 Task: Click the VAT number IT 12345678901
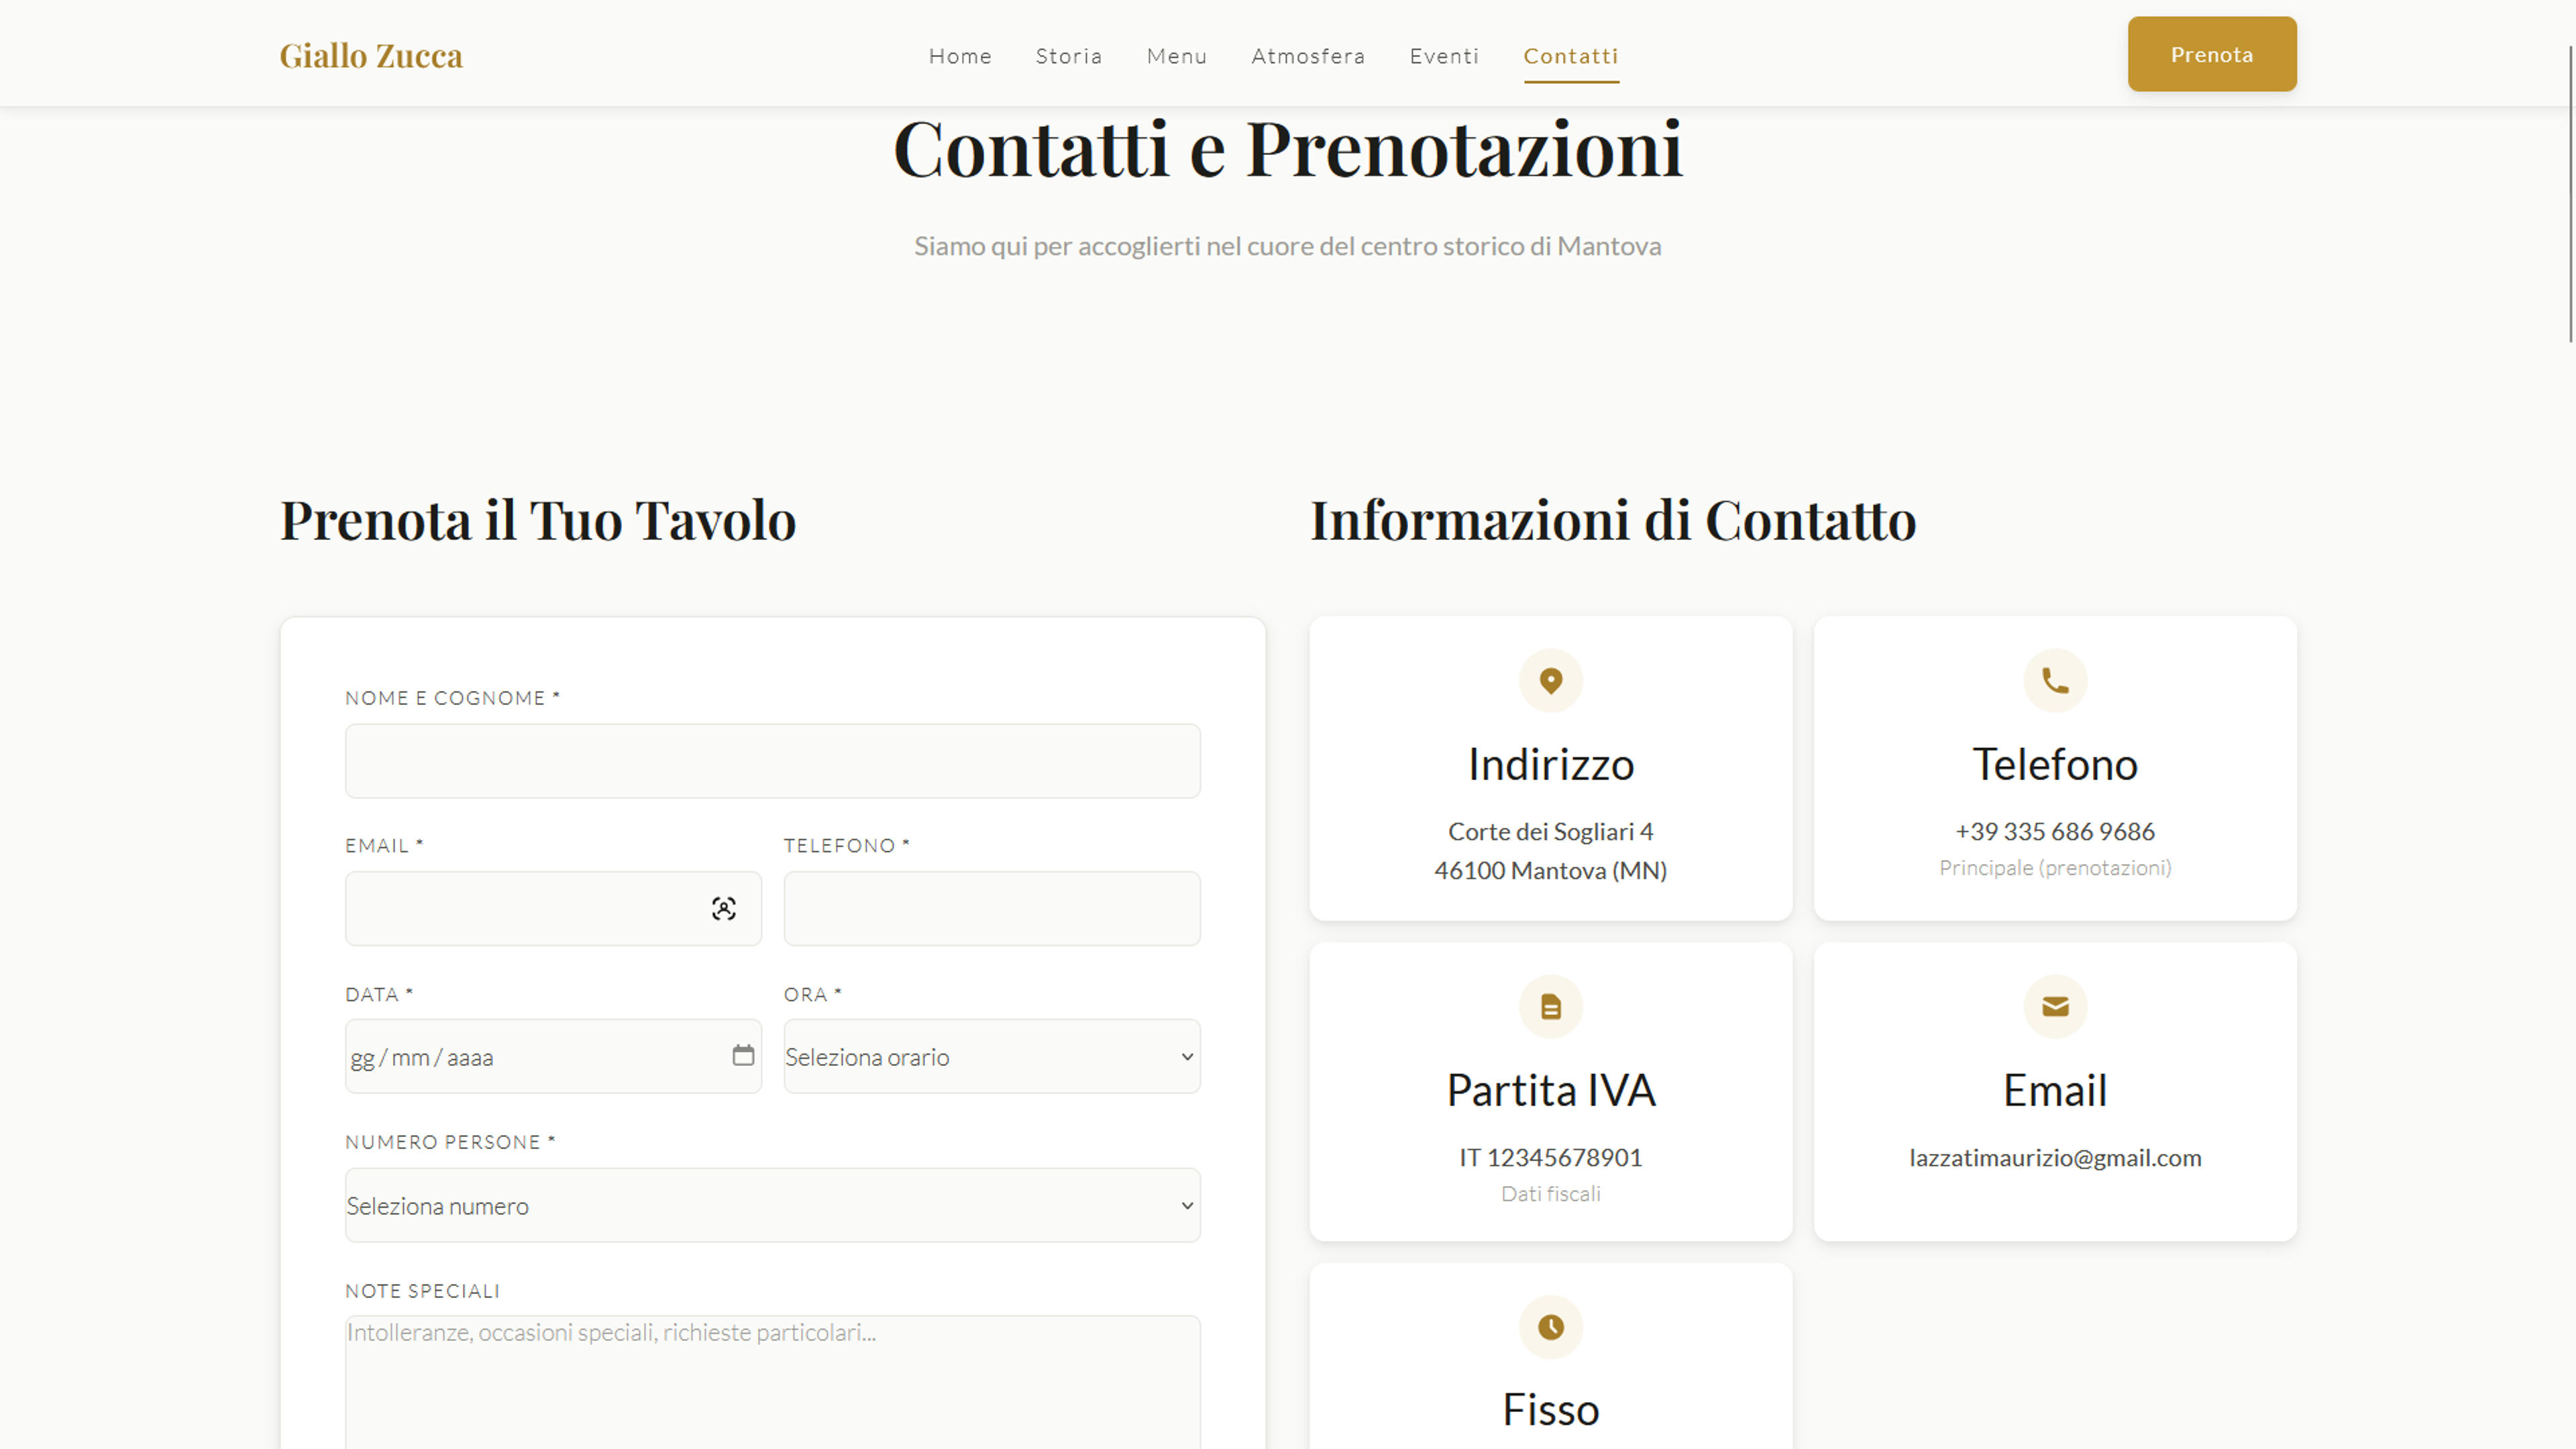click(x=1551, y=1157)
